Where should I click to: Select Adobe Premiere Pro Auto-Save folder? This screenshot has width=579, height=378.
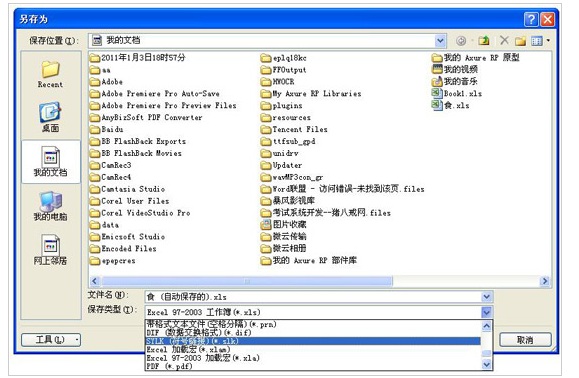tap(154, 94)
